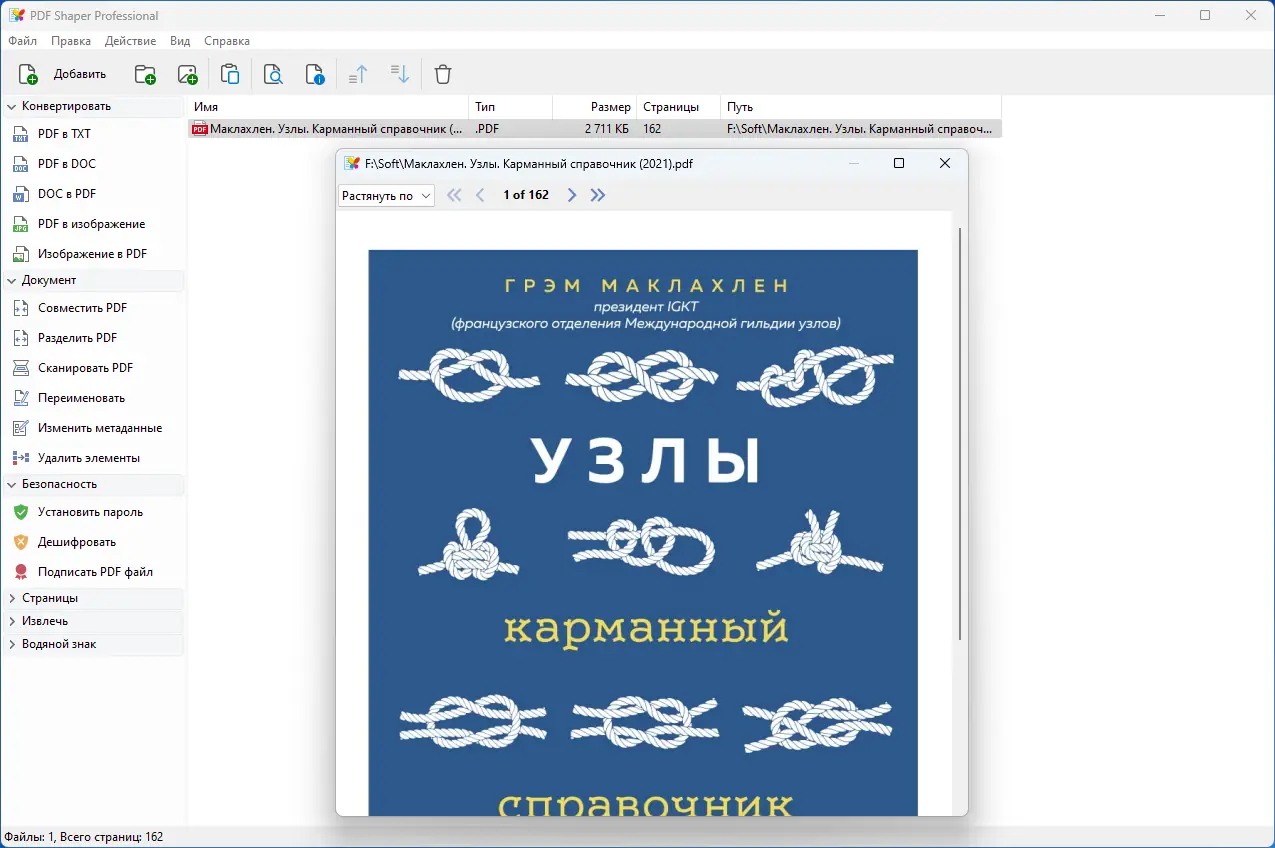Click the add folder toolbar icon
Image resolution: width=1275 pixels, height=848 pixels.
tap(144, 74)
